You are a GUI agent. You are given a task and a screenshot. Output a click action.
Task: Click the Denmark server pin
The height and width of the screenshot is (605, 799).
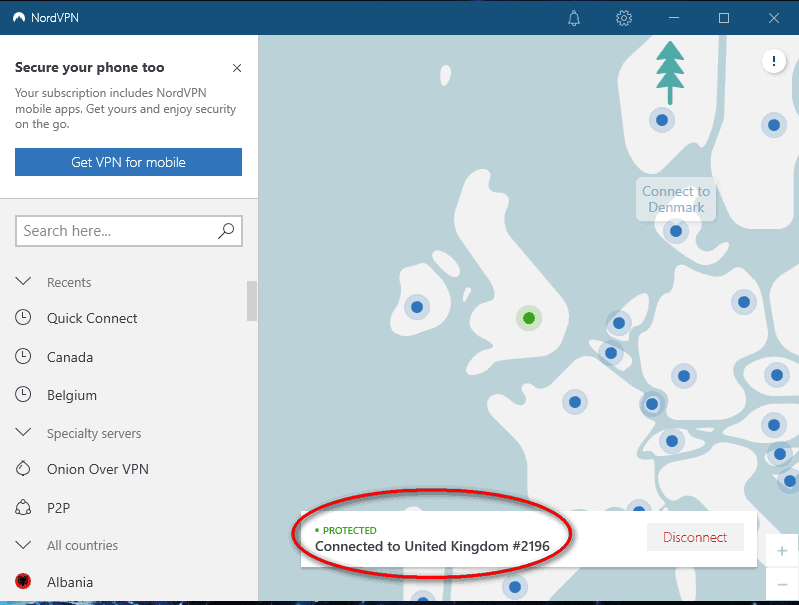tap(676, 231)
